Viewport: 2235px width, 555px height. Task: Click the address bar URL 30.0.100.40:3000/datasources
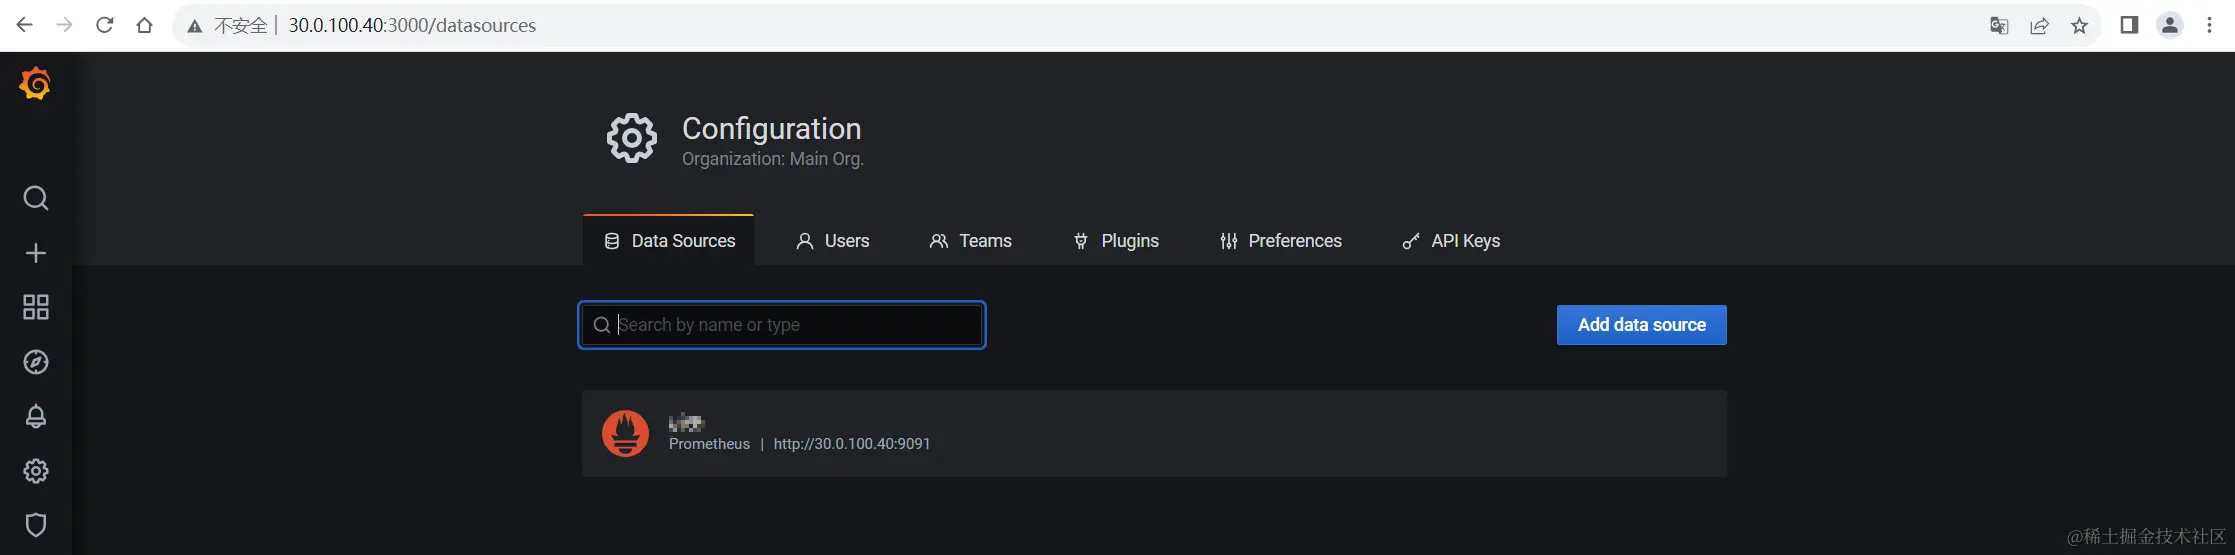412,26
